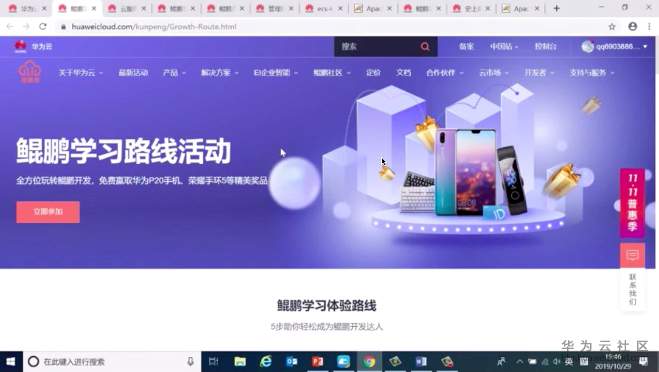Screen dimensions: 659x372
Task: Click the 立即参加 button
Action: [x=48, y=212]
